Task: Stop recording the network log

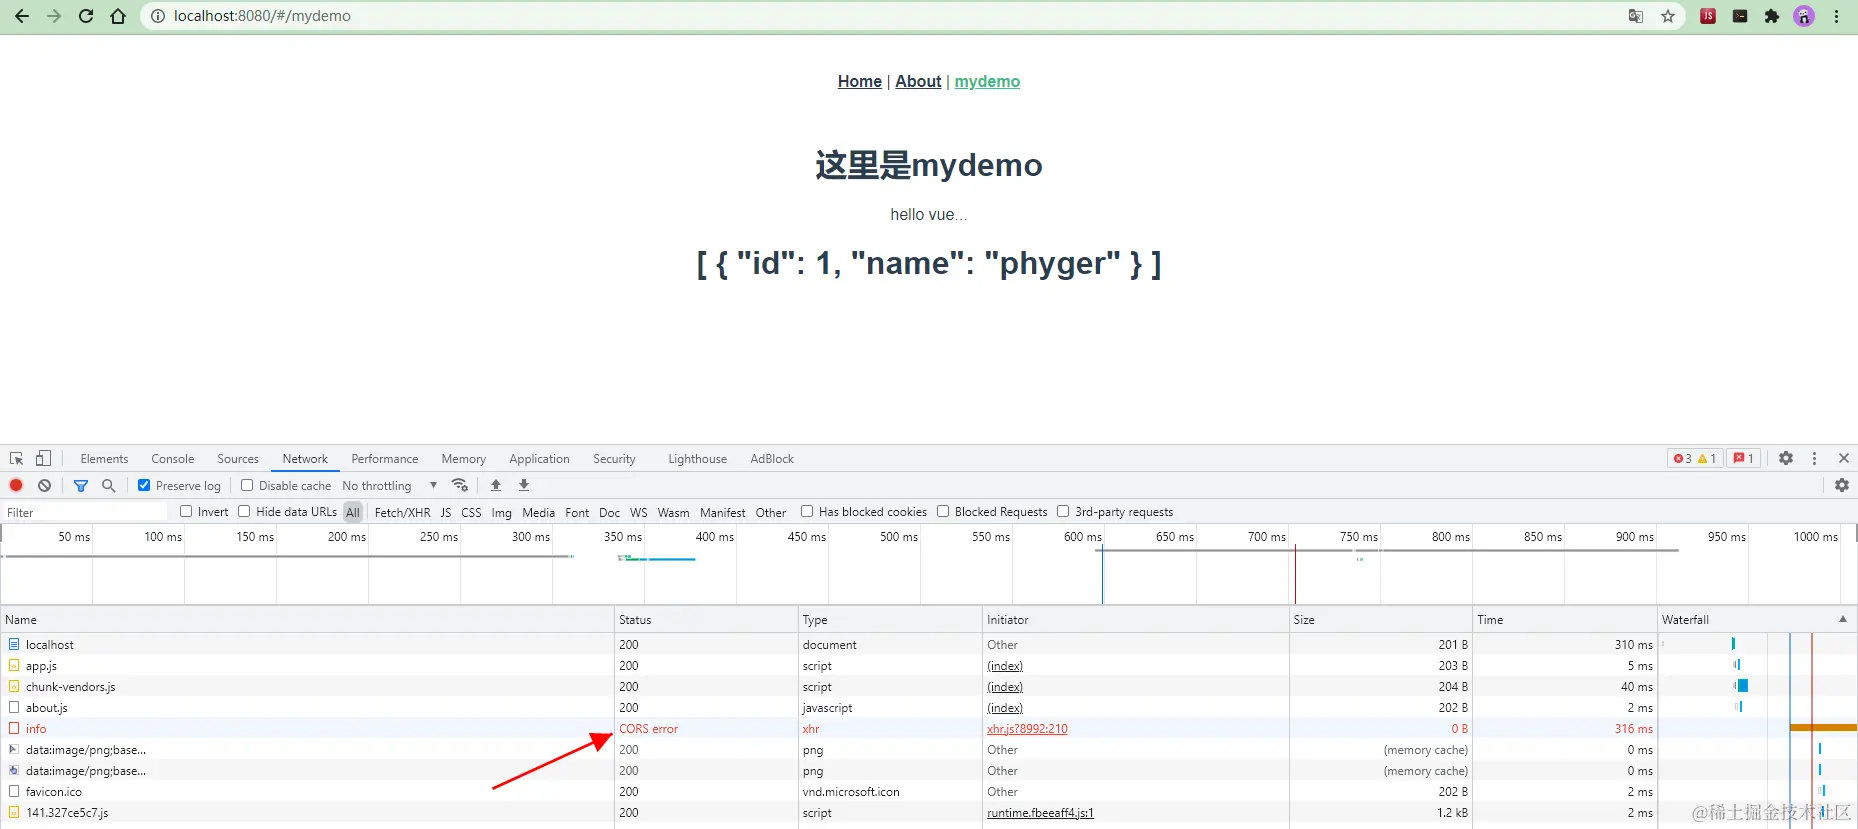Action: coord(16,485)
